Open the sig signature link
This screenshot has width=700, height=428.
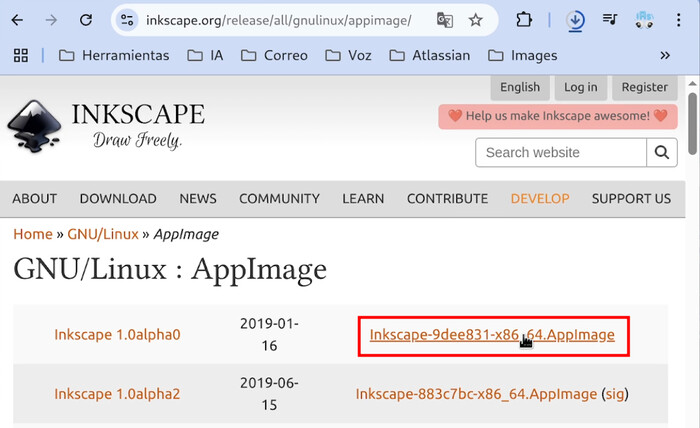point(615,394)
